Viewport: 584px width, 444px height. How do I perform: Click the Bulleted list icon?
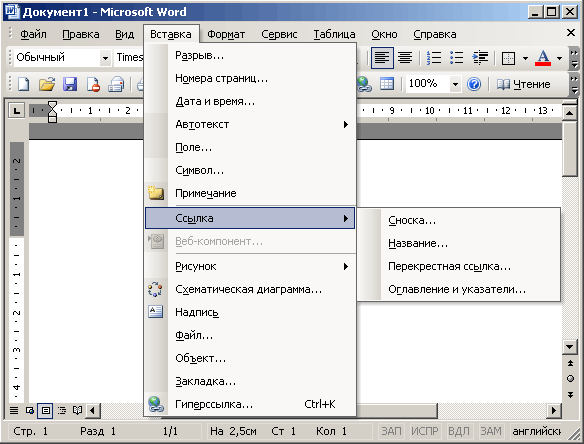coord(457,58)
